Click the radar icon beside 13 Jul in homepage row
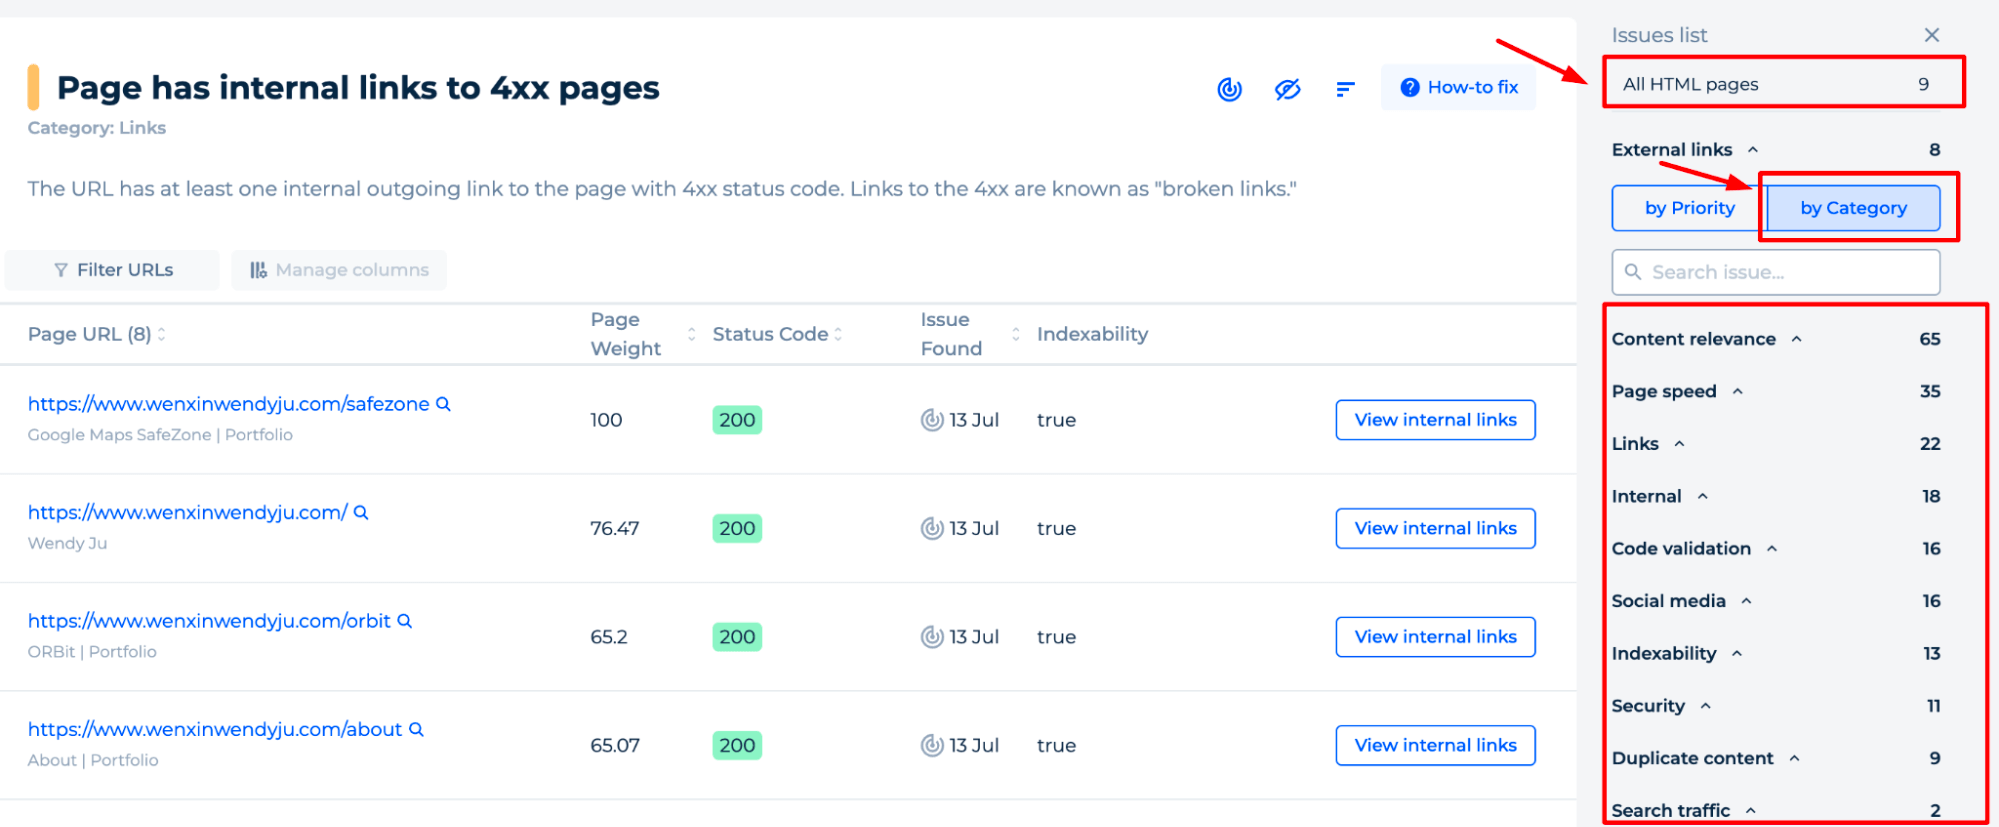This screenshot has height=827, width=1999. pos(932,528)
